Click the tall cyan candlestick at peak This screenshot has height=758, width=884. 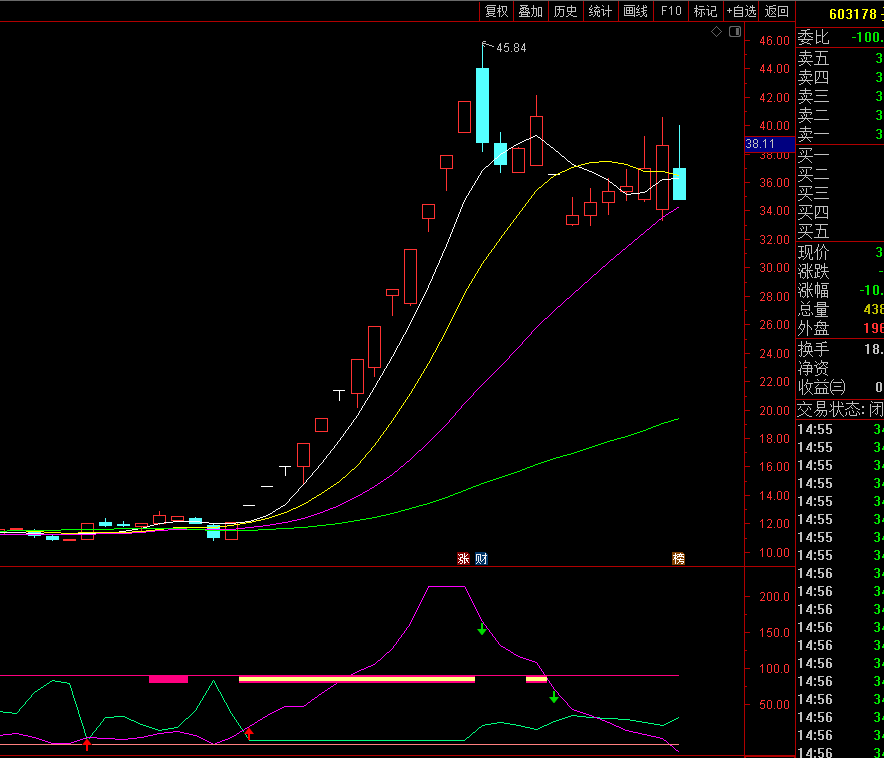[x=483, y=105]
